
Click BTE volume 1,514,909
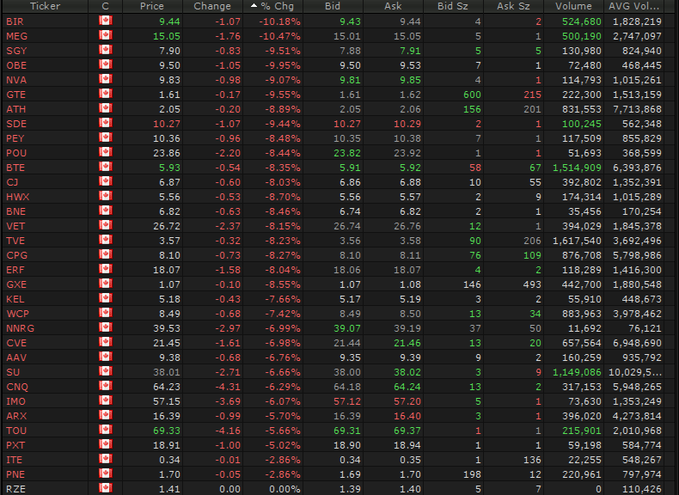[x=577, y=168]
